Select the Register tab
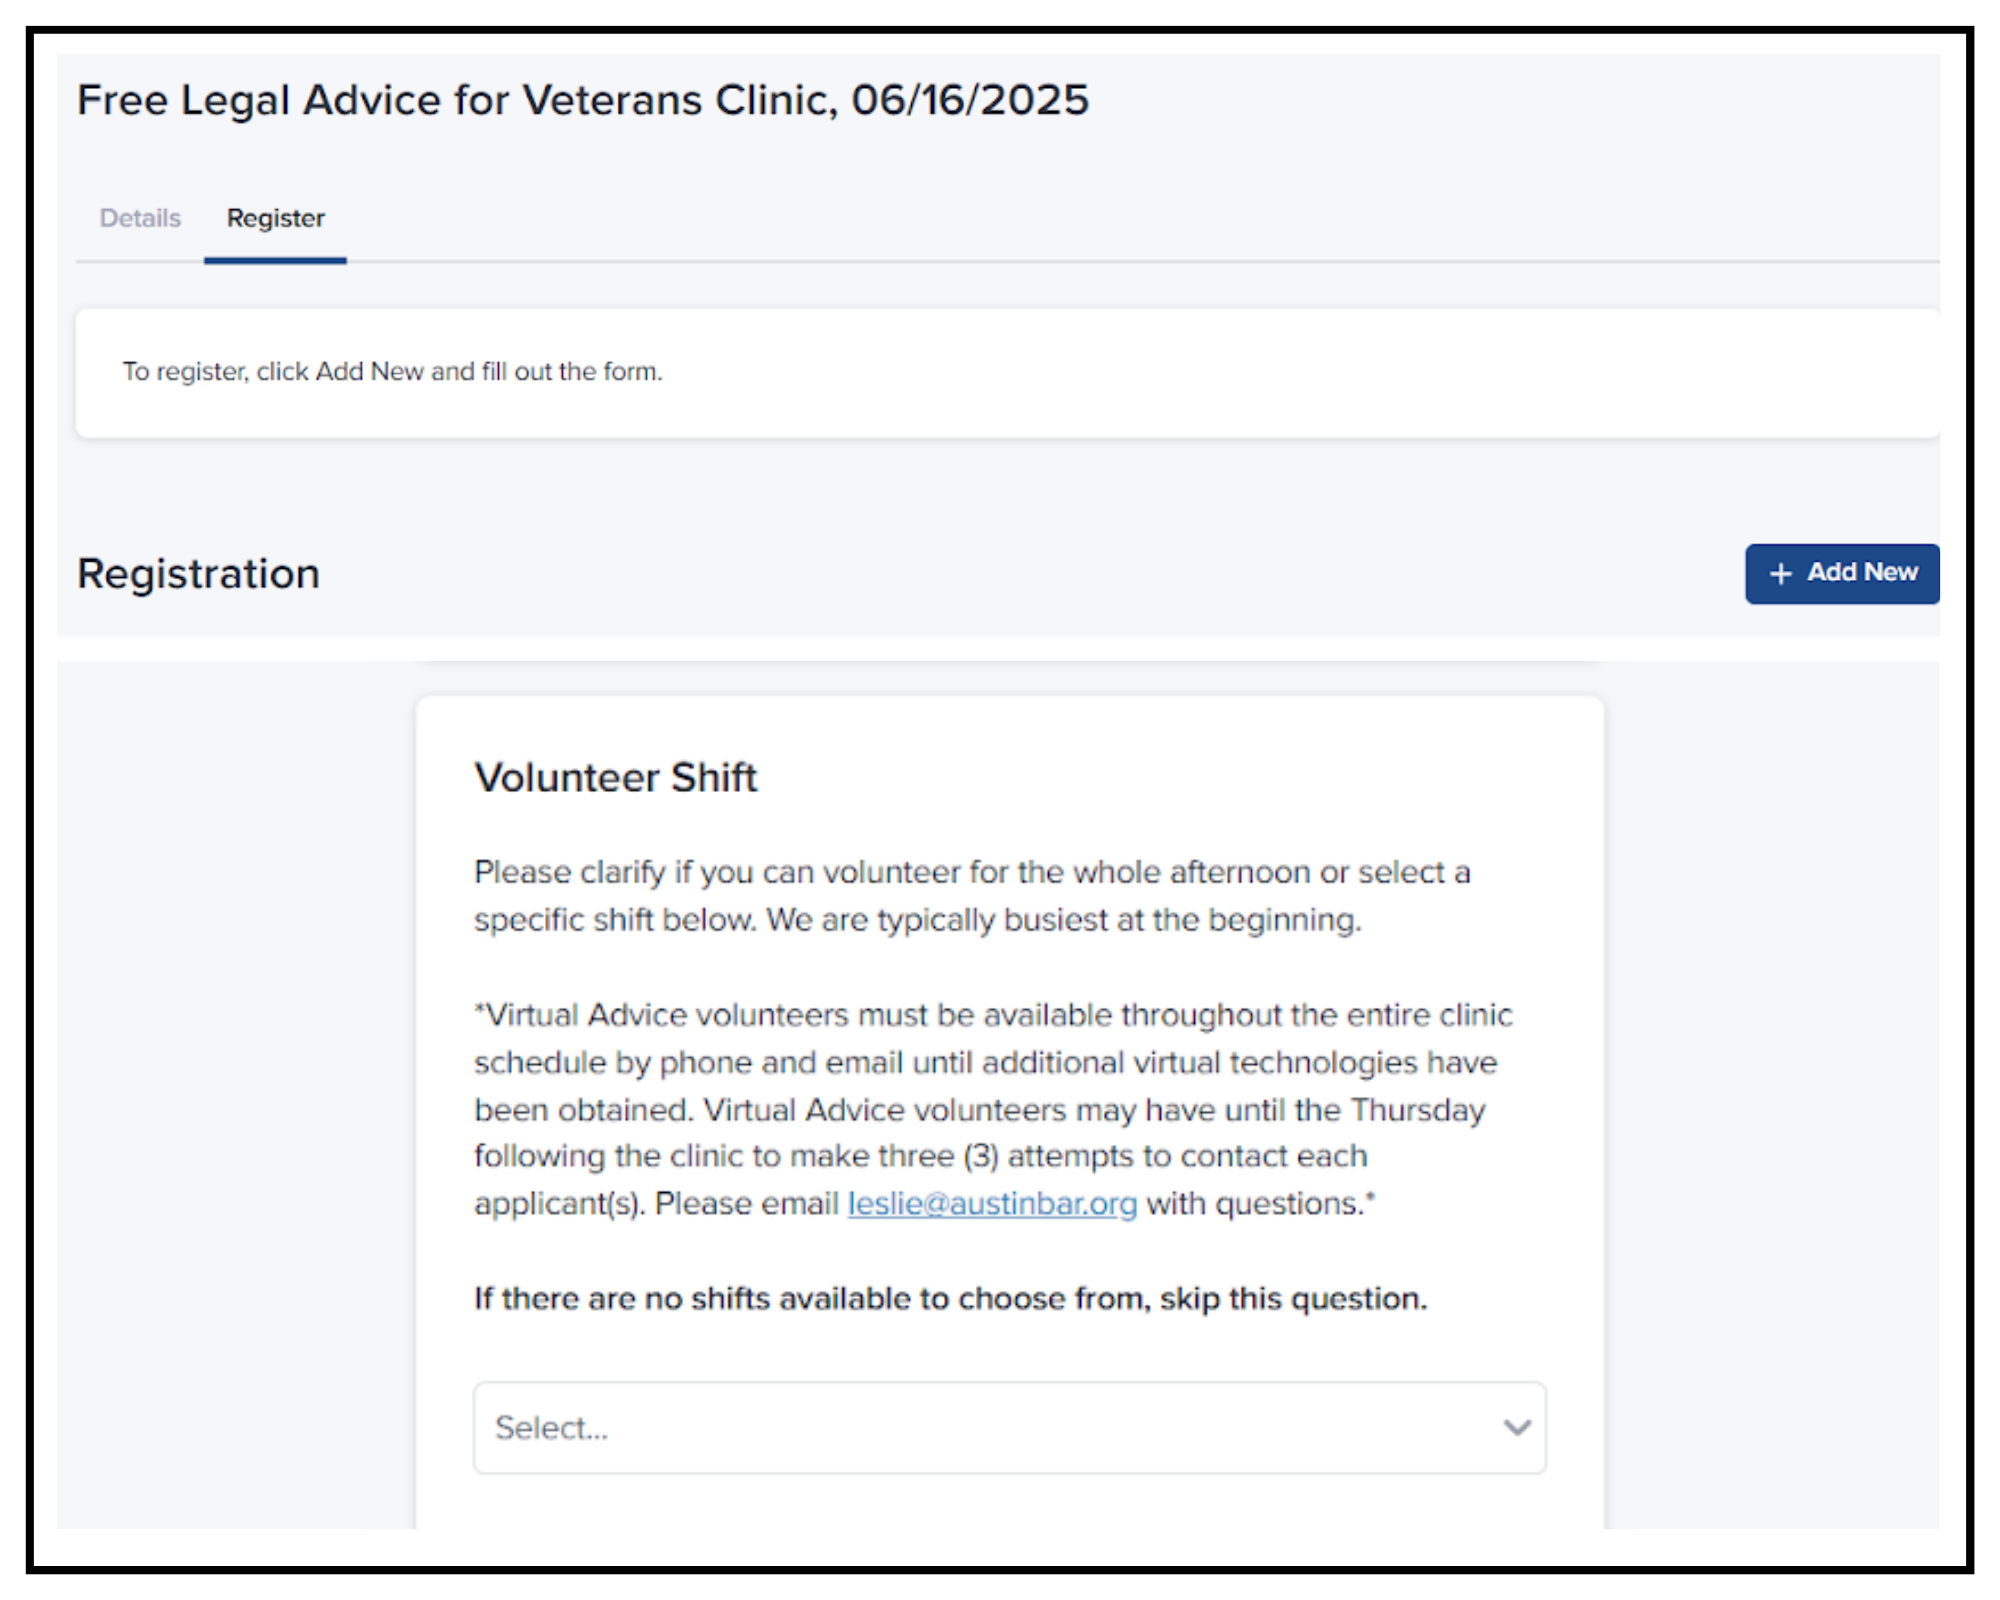Image resolution: width=2000 pixels, height=1600 pixels. pyautogui.click(x=275, y=218)
